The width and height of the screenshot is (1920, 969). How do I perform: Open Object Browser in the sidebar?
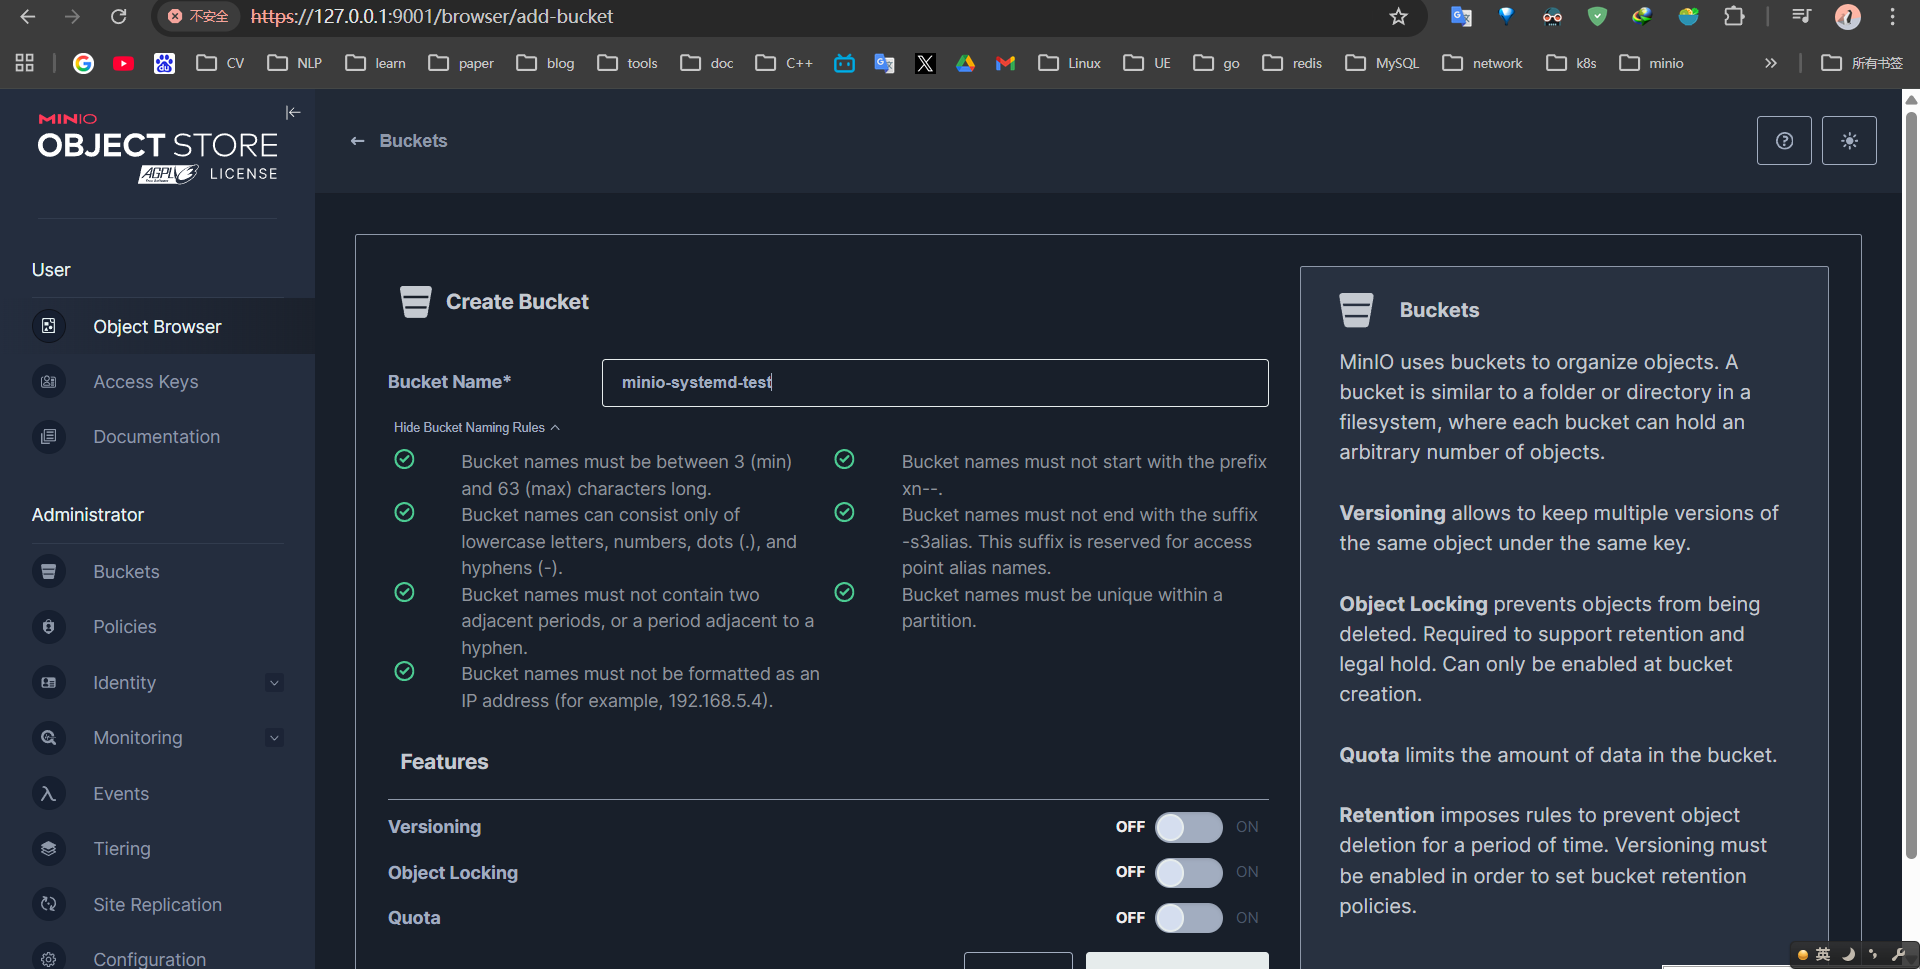(157, 326)
